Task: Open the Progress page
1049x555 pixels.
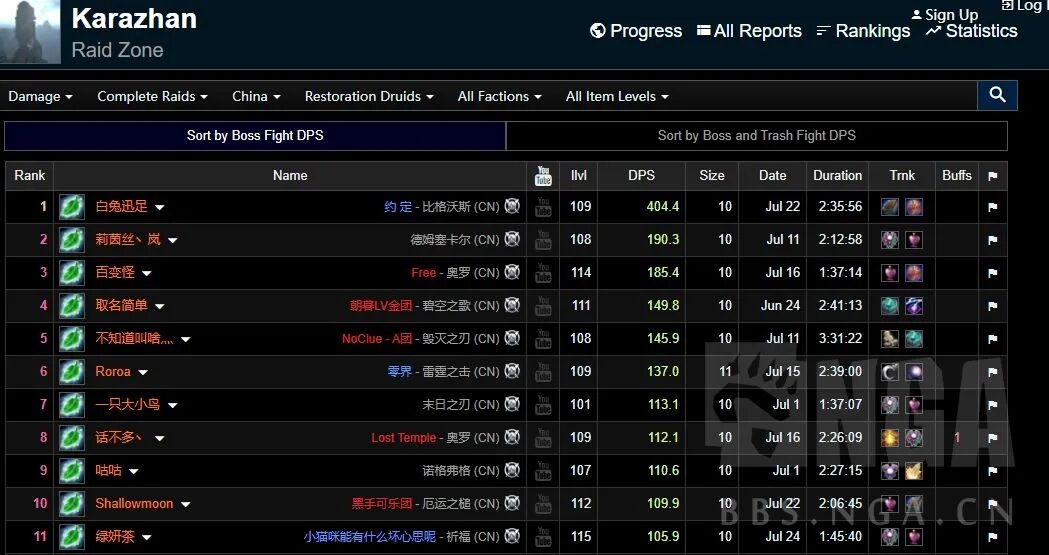Action: pos(636,31)
